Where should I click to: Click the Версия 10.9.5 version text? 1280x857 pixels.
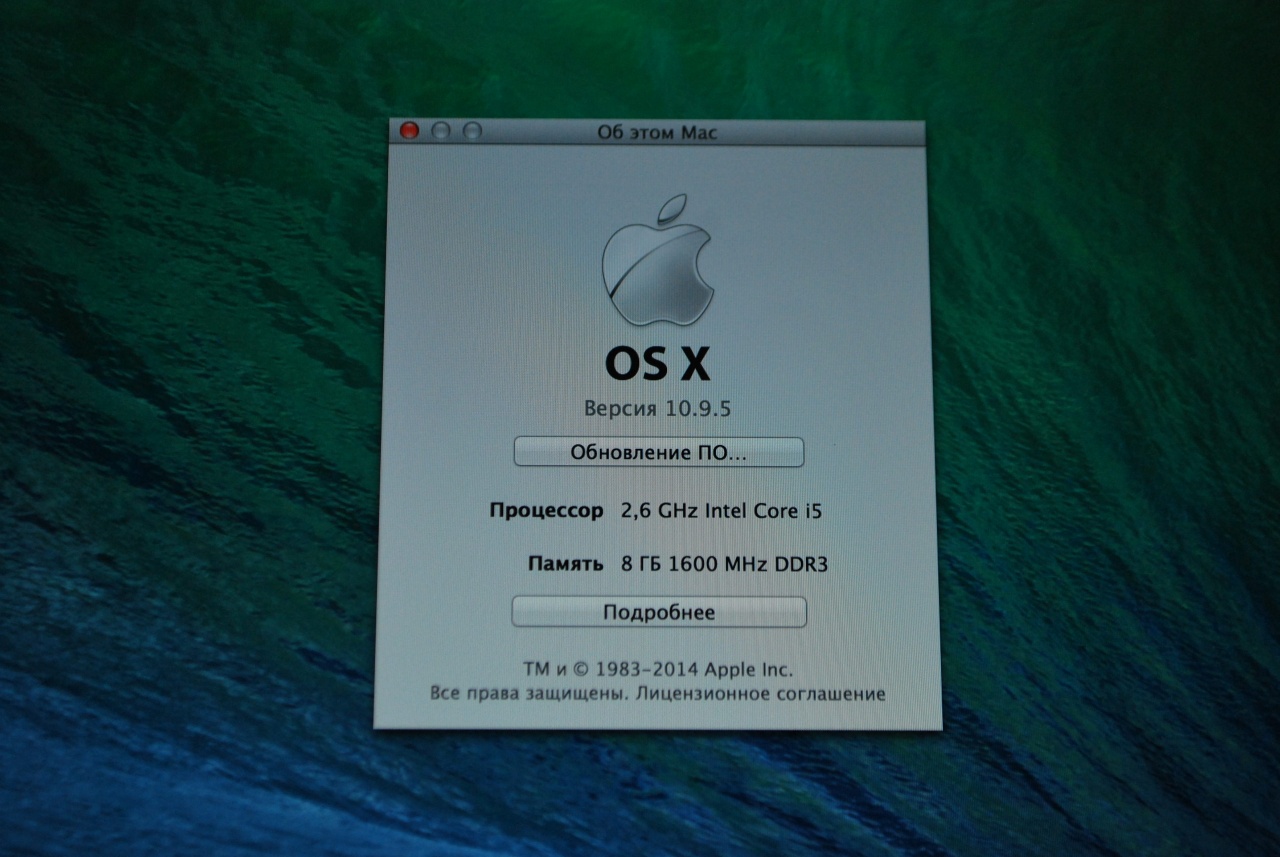658,408
